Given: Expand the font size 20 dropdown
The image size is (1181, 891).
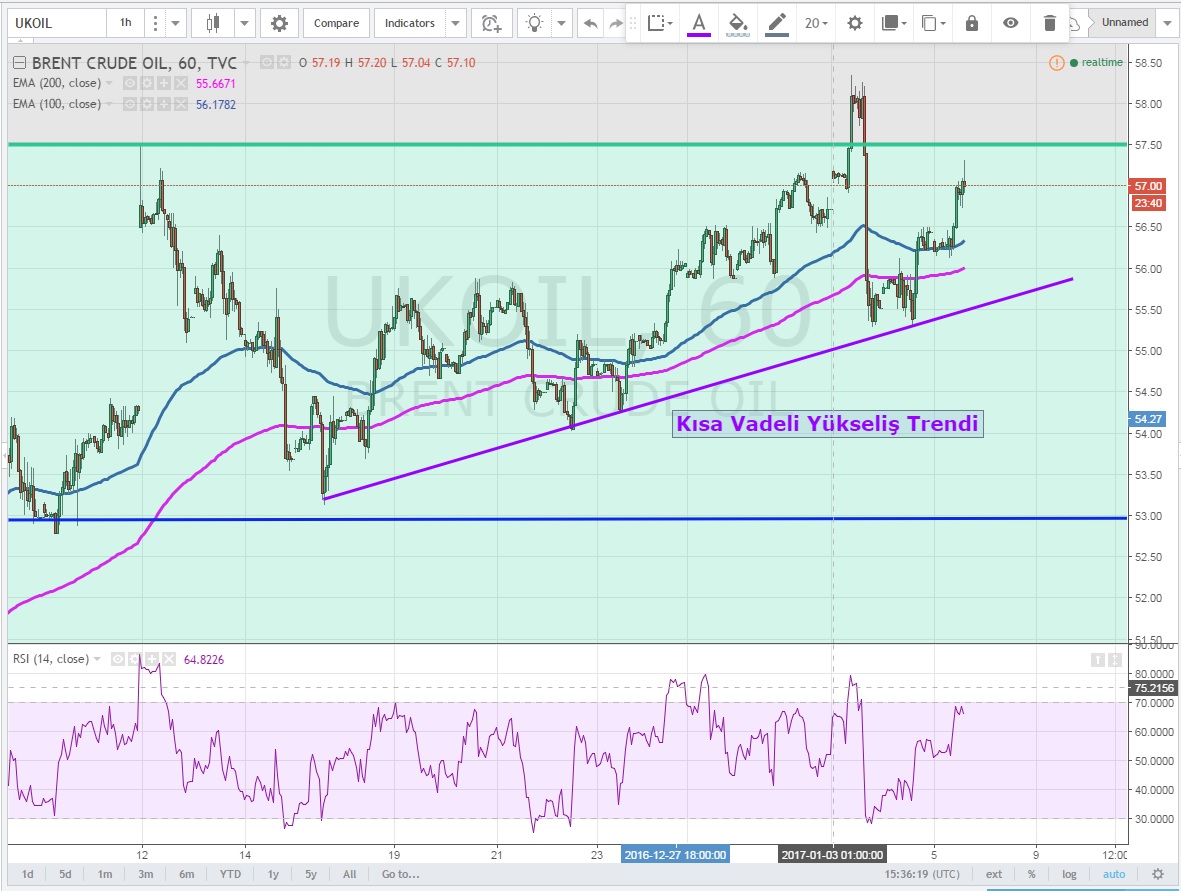Looking at the screenshot, I should click(x=817, y=23).
